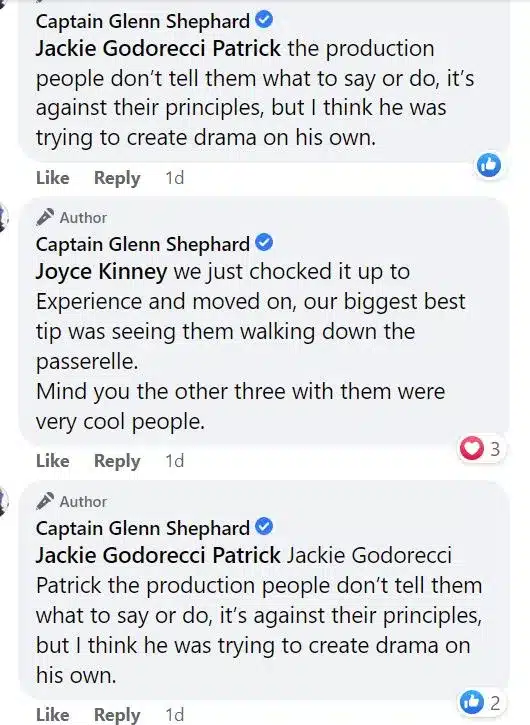The image size is (530, 725).
Task: Open Captain Glenn Shephard's profile from top comment
Action: click(x=143, y=21)
